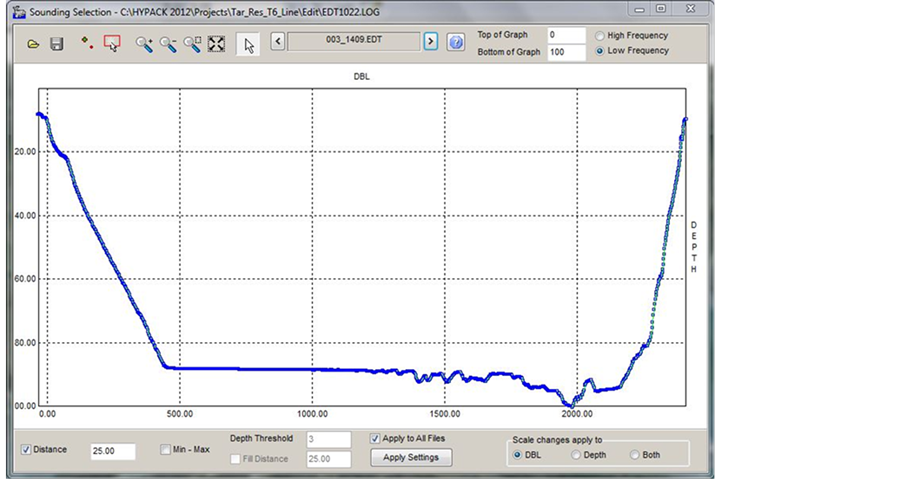This screenshot has height=479, width=903.
Task: Click the Bottom of Graph input field
Action: [566, 52]
